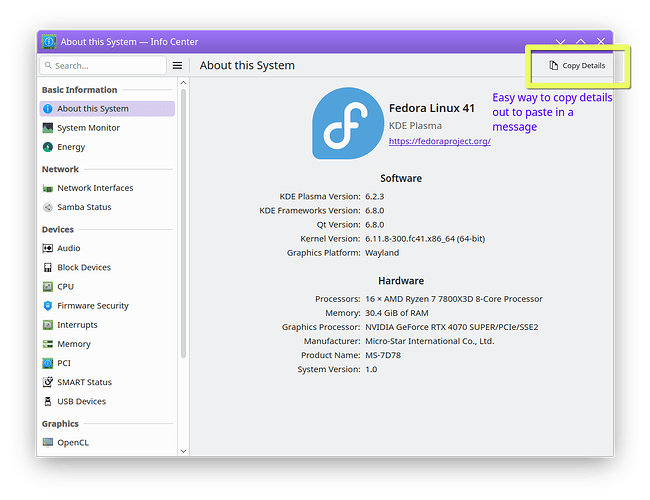Viewport: 650px width, 500px height.
Task: Click the USB Devices icon
Action: 48,401
